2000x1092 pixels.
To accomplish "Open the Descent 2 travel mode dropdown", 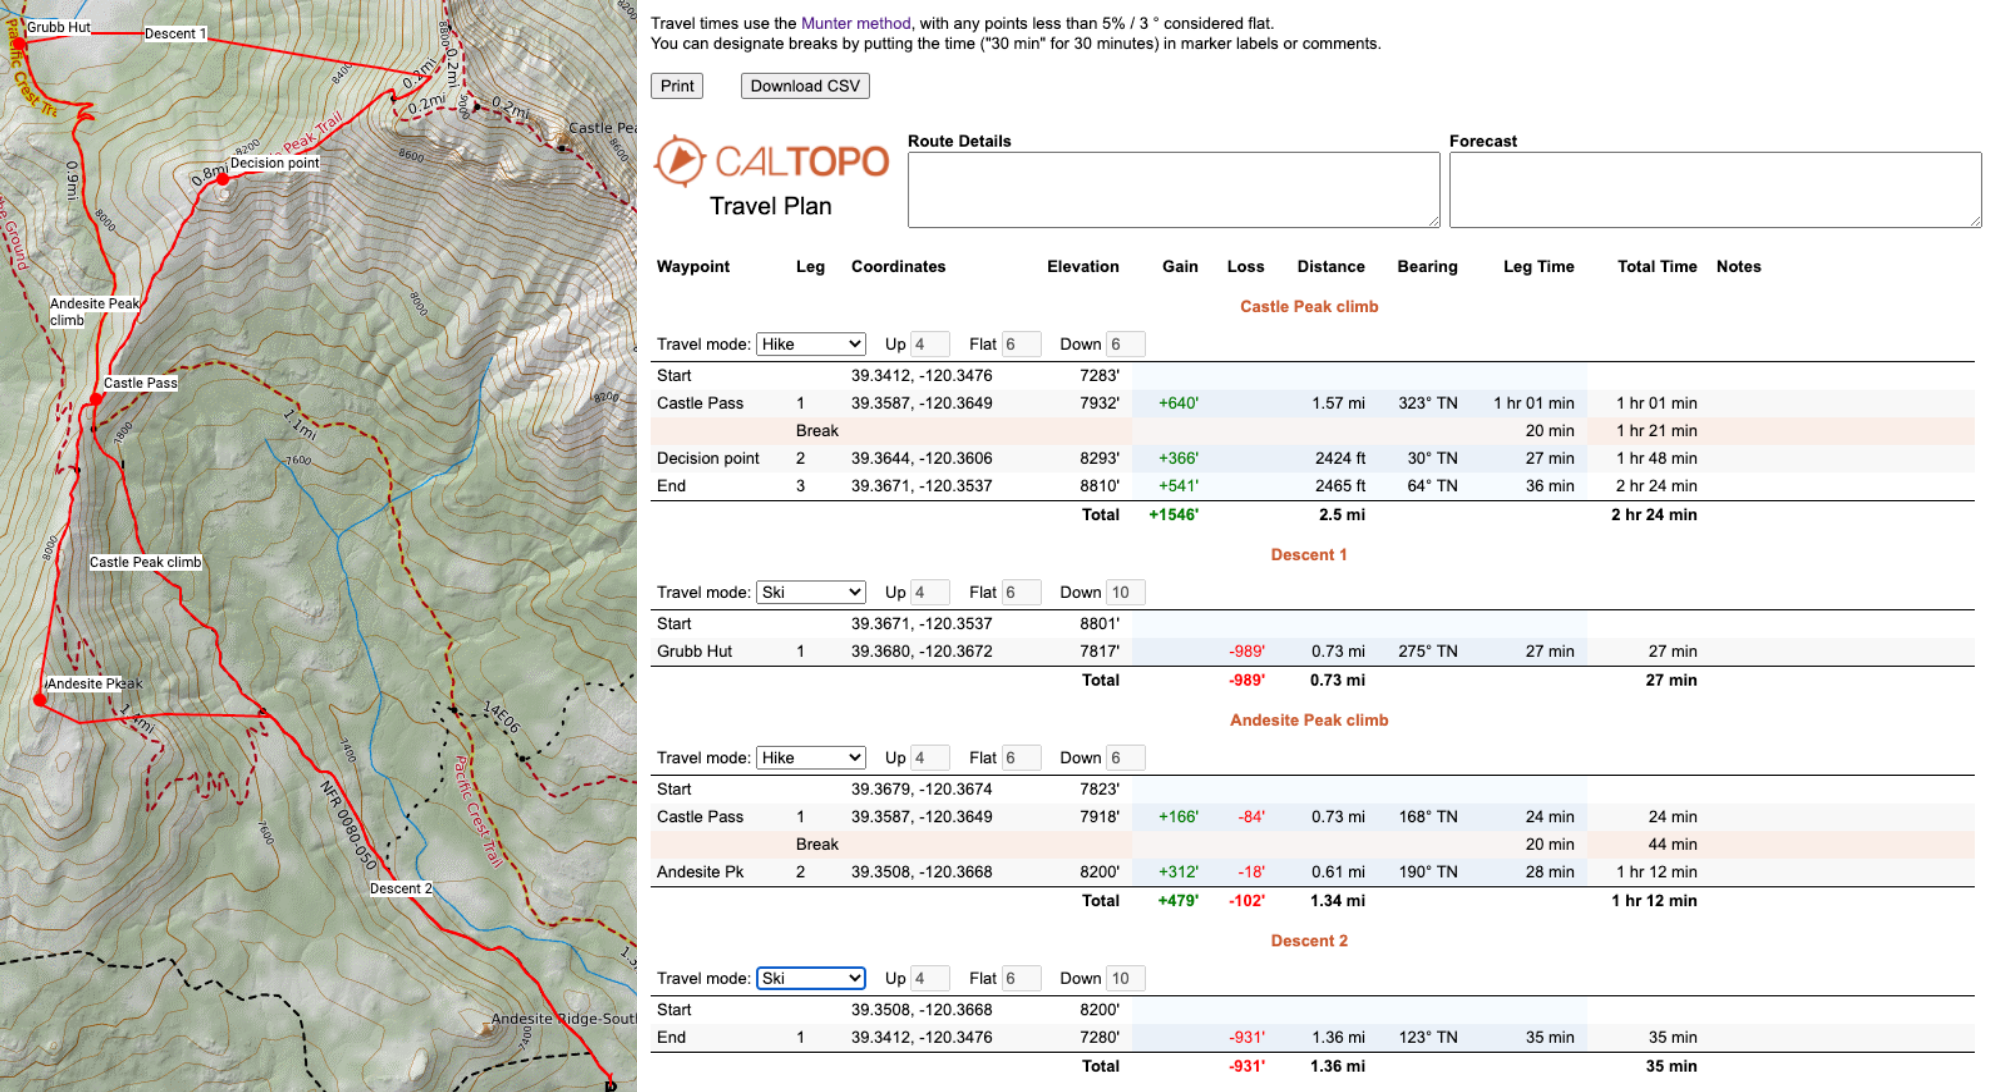I will click(x=810, y=978).
